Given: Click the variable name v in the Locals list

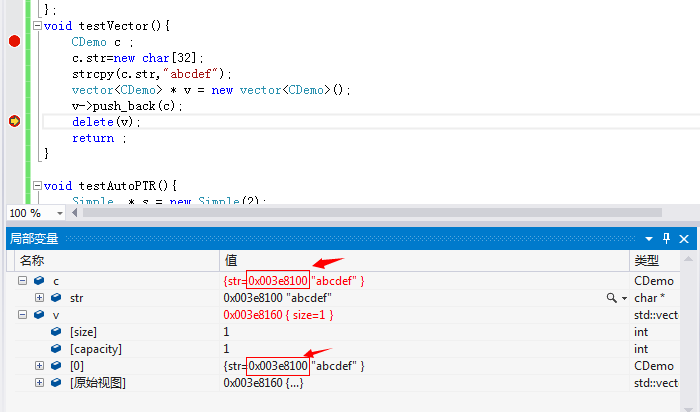Looking at the screenshot, I should [x=56, y=315].
